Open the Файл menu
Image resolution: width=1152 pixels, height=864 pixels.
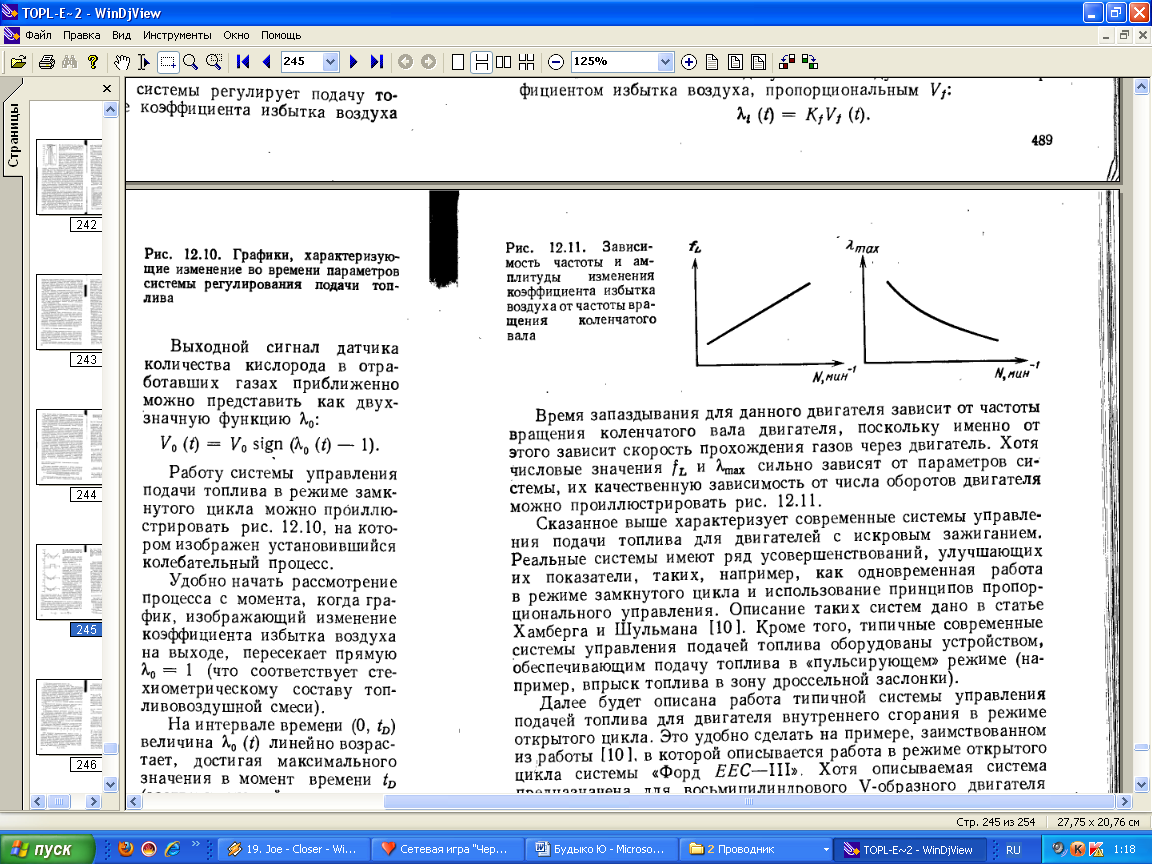(x=38, y=35)
